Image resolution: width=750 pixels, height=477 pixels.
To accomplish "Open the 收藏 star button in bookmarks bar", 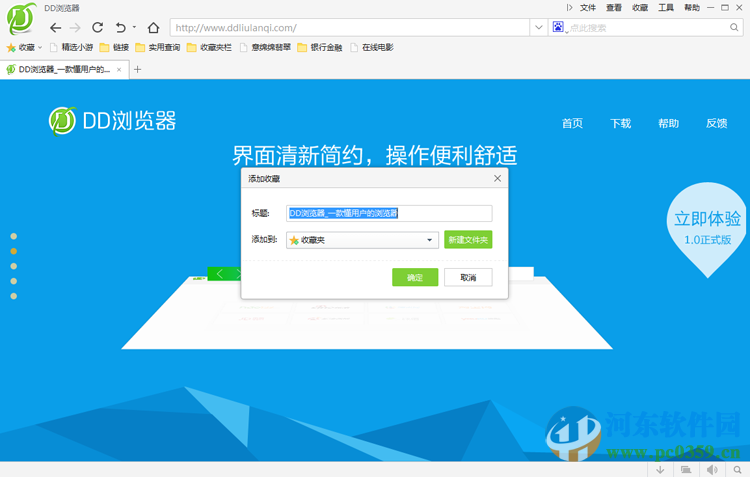I will tap(24, 47).
